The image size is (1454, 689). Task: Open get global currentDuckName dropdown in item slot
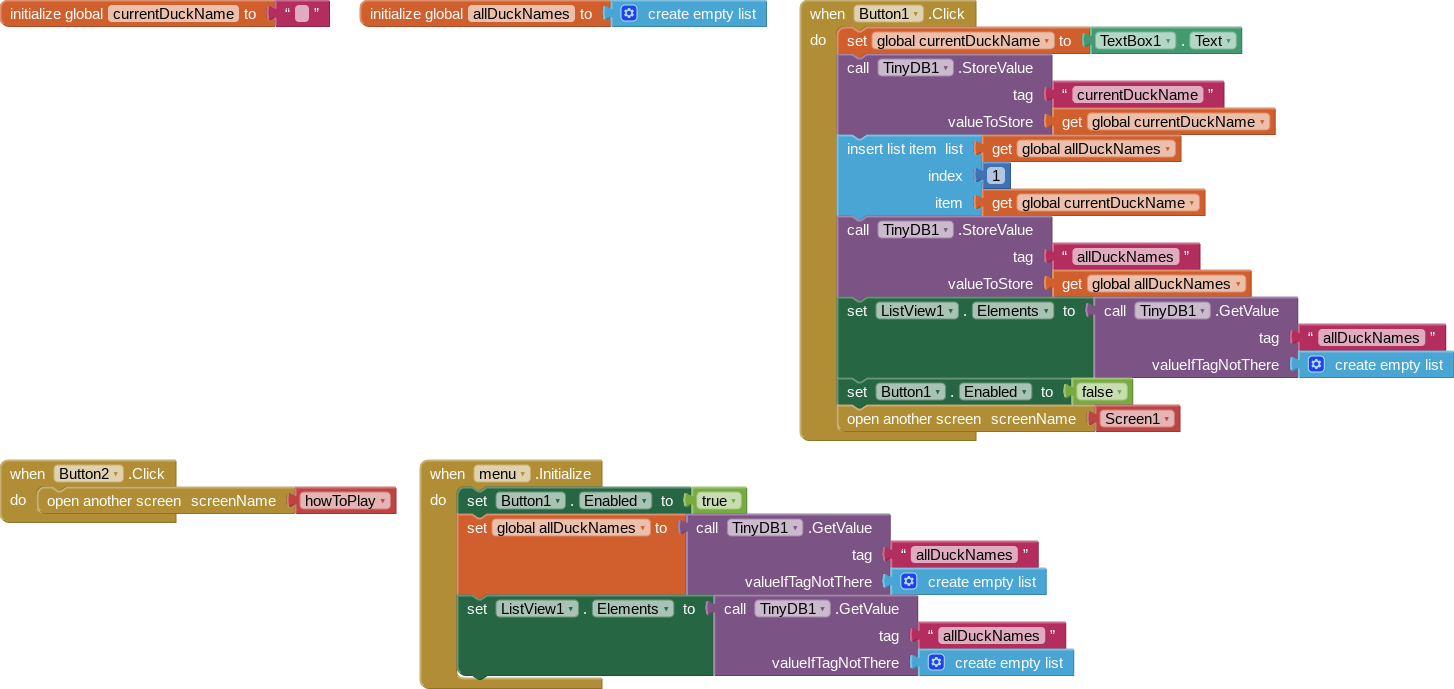[x=1108, y=203]
